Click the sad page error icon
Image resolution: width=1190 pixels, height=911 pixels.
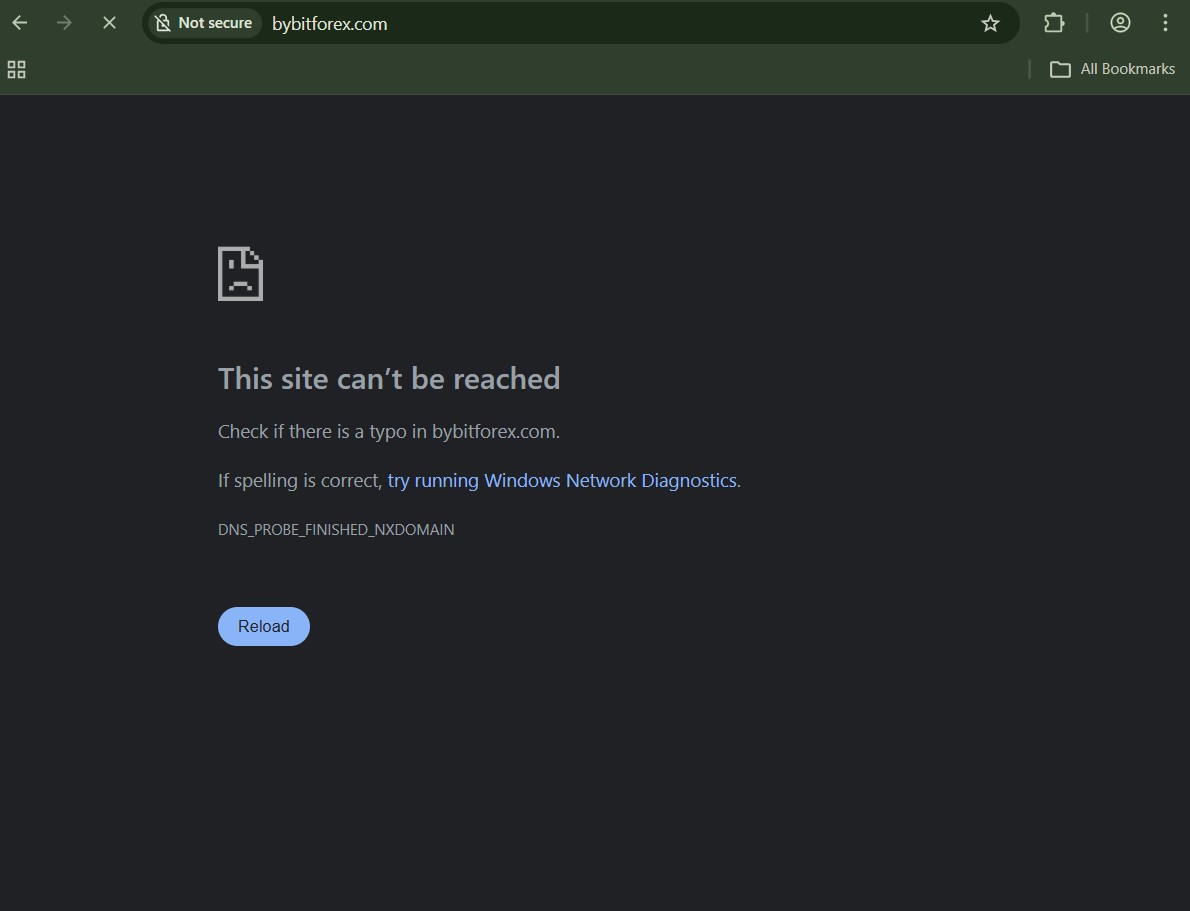point(240,274)
